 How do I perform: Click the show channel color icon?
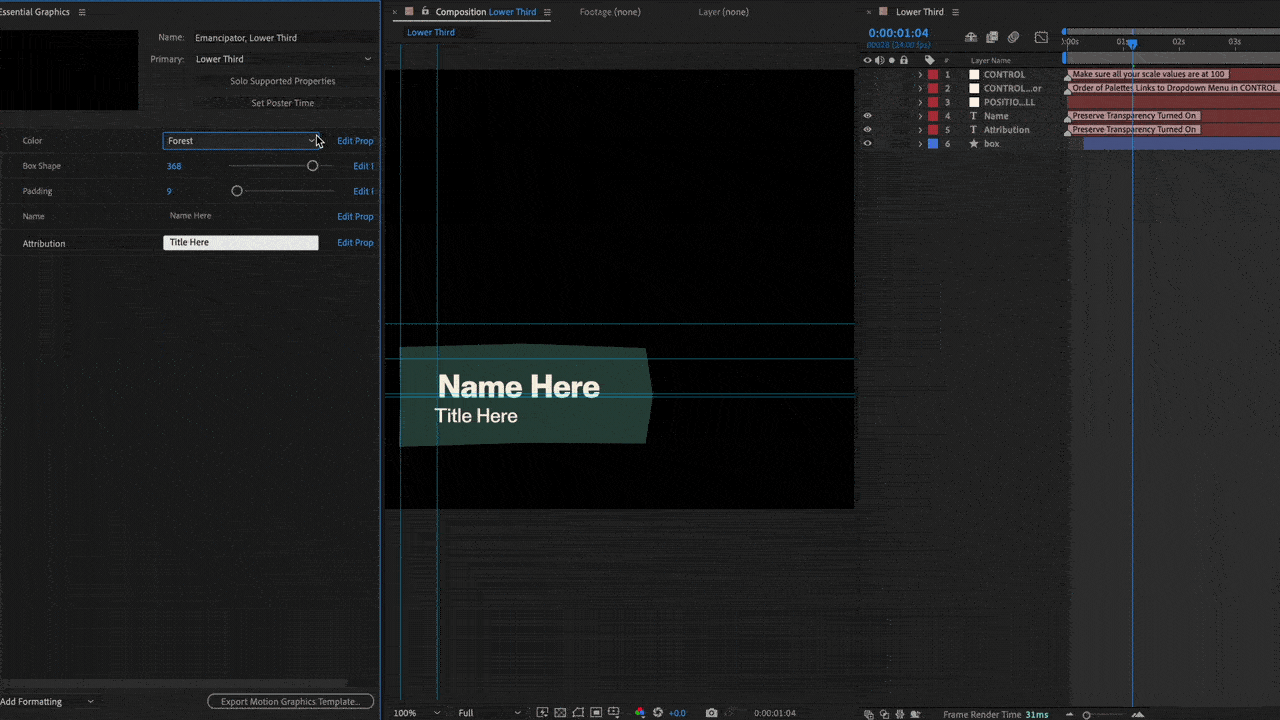tap(640, 713)
